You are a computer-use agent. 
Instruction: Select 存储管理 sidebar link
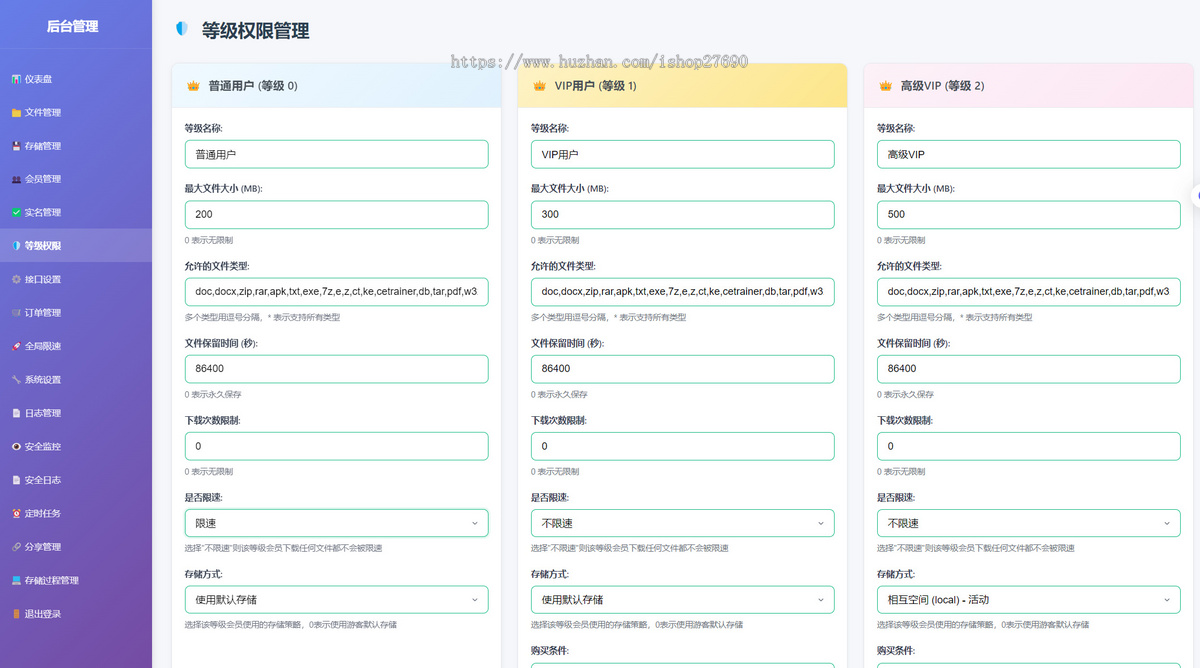coord(76,146)
